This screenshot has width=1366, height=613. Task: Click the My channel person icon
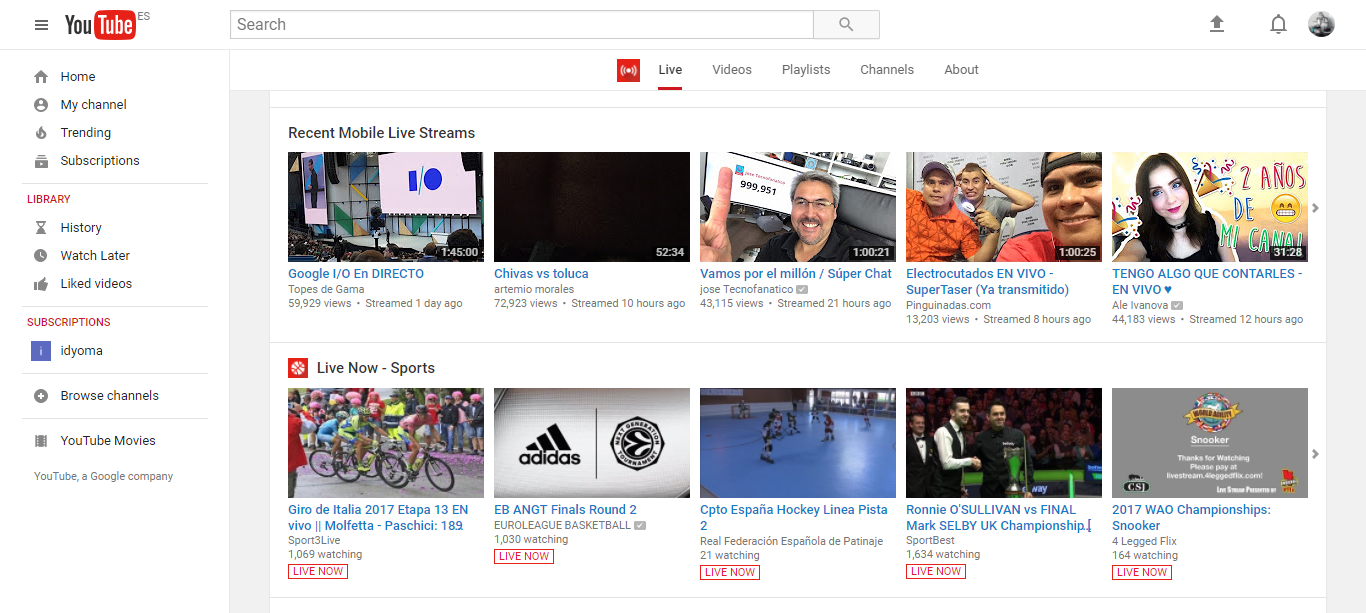(41, 105)
